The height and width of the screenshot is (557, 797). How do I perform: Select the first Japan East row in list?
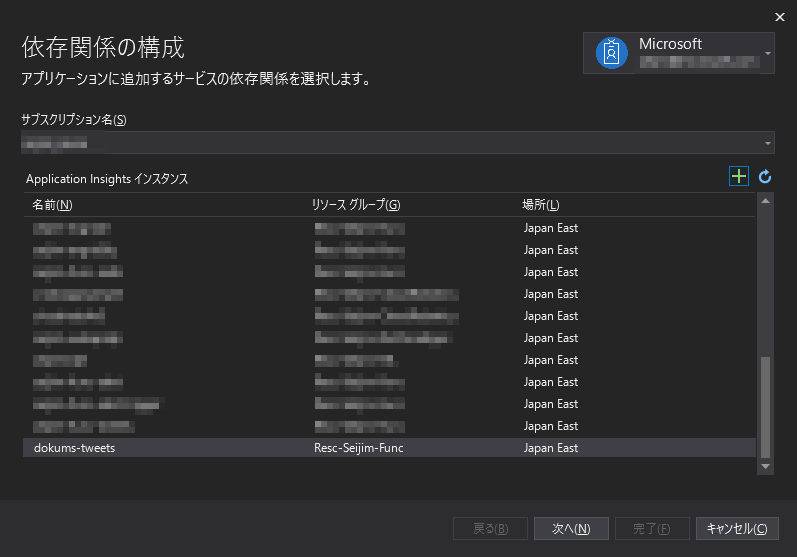click(389, 228)
